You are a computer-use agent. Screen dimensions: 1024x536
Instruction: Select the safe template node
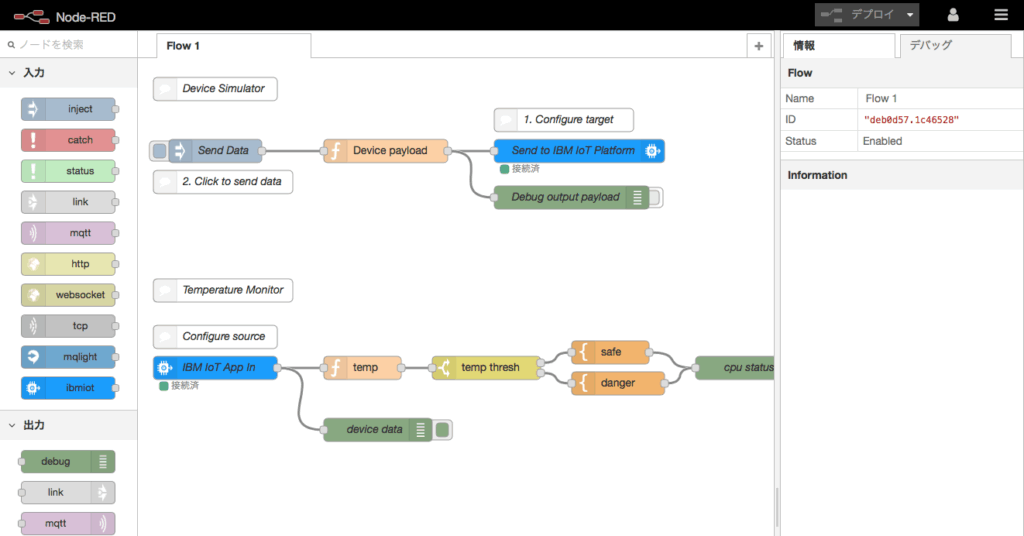tap(610, 352)
